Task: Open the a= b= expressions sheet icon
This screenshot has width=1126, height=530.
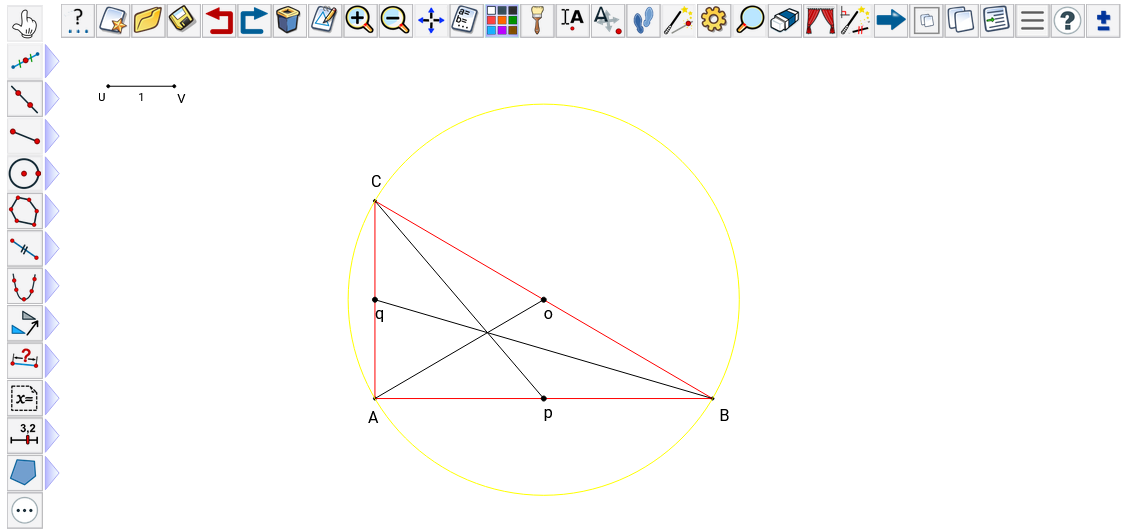Action: tap(466, 21)
